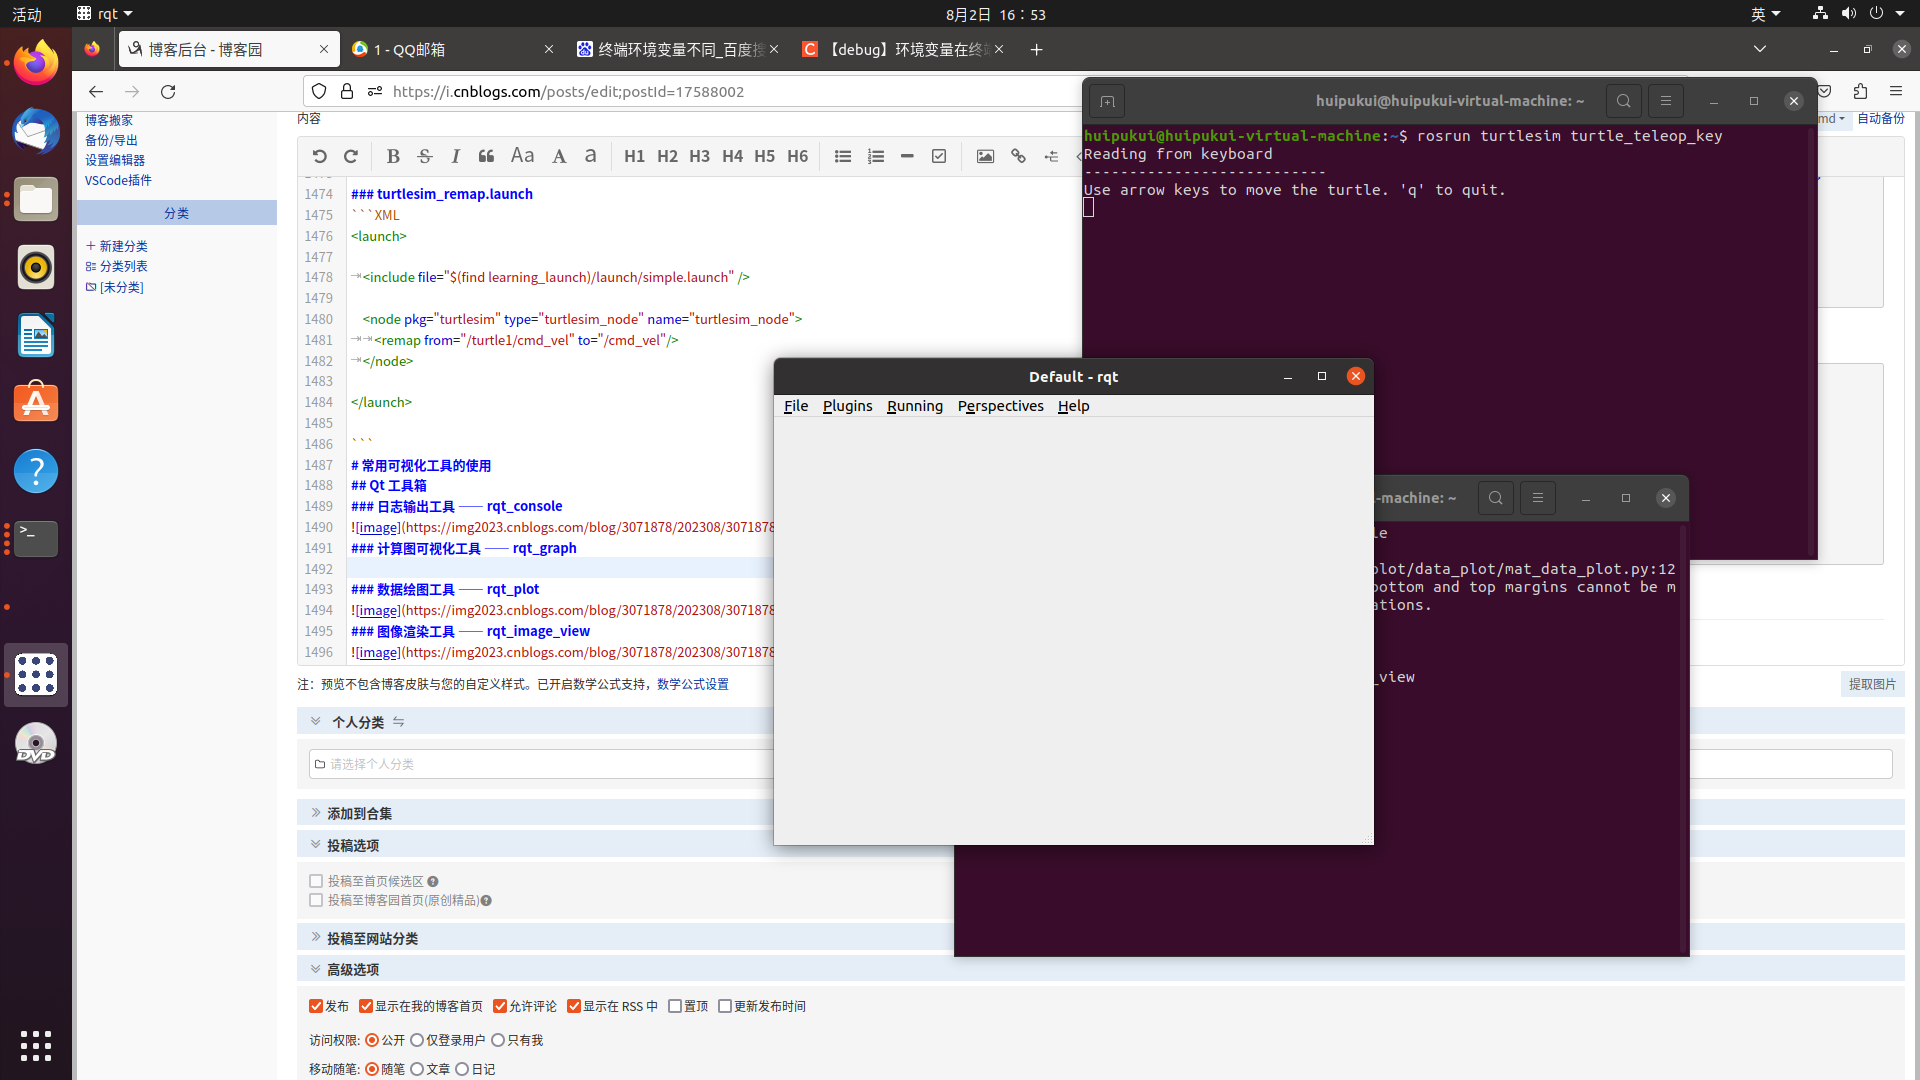1920x1080 pixels.
Task: Enable the 置顶 checkbox
Action: coord(675,1006)
